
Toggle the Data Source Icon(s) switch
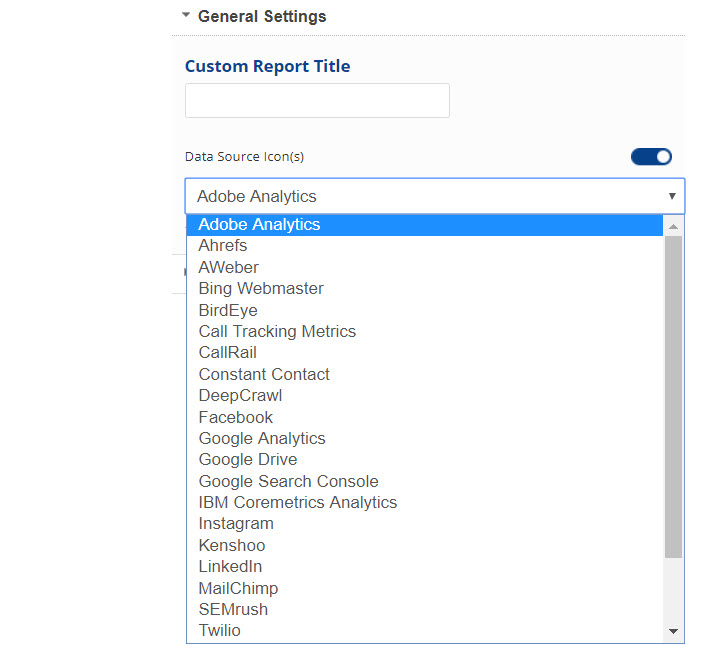click(x=651, y=156)
